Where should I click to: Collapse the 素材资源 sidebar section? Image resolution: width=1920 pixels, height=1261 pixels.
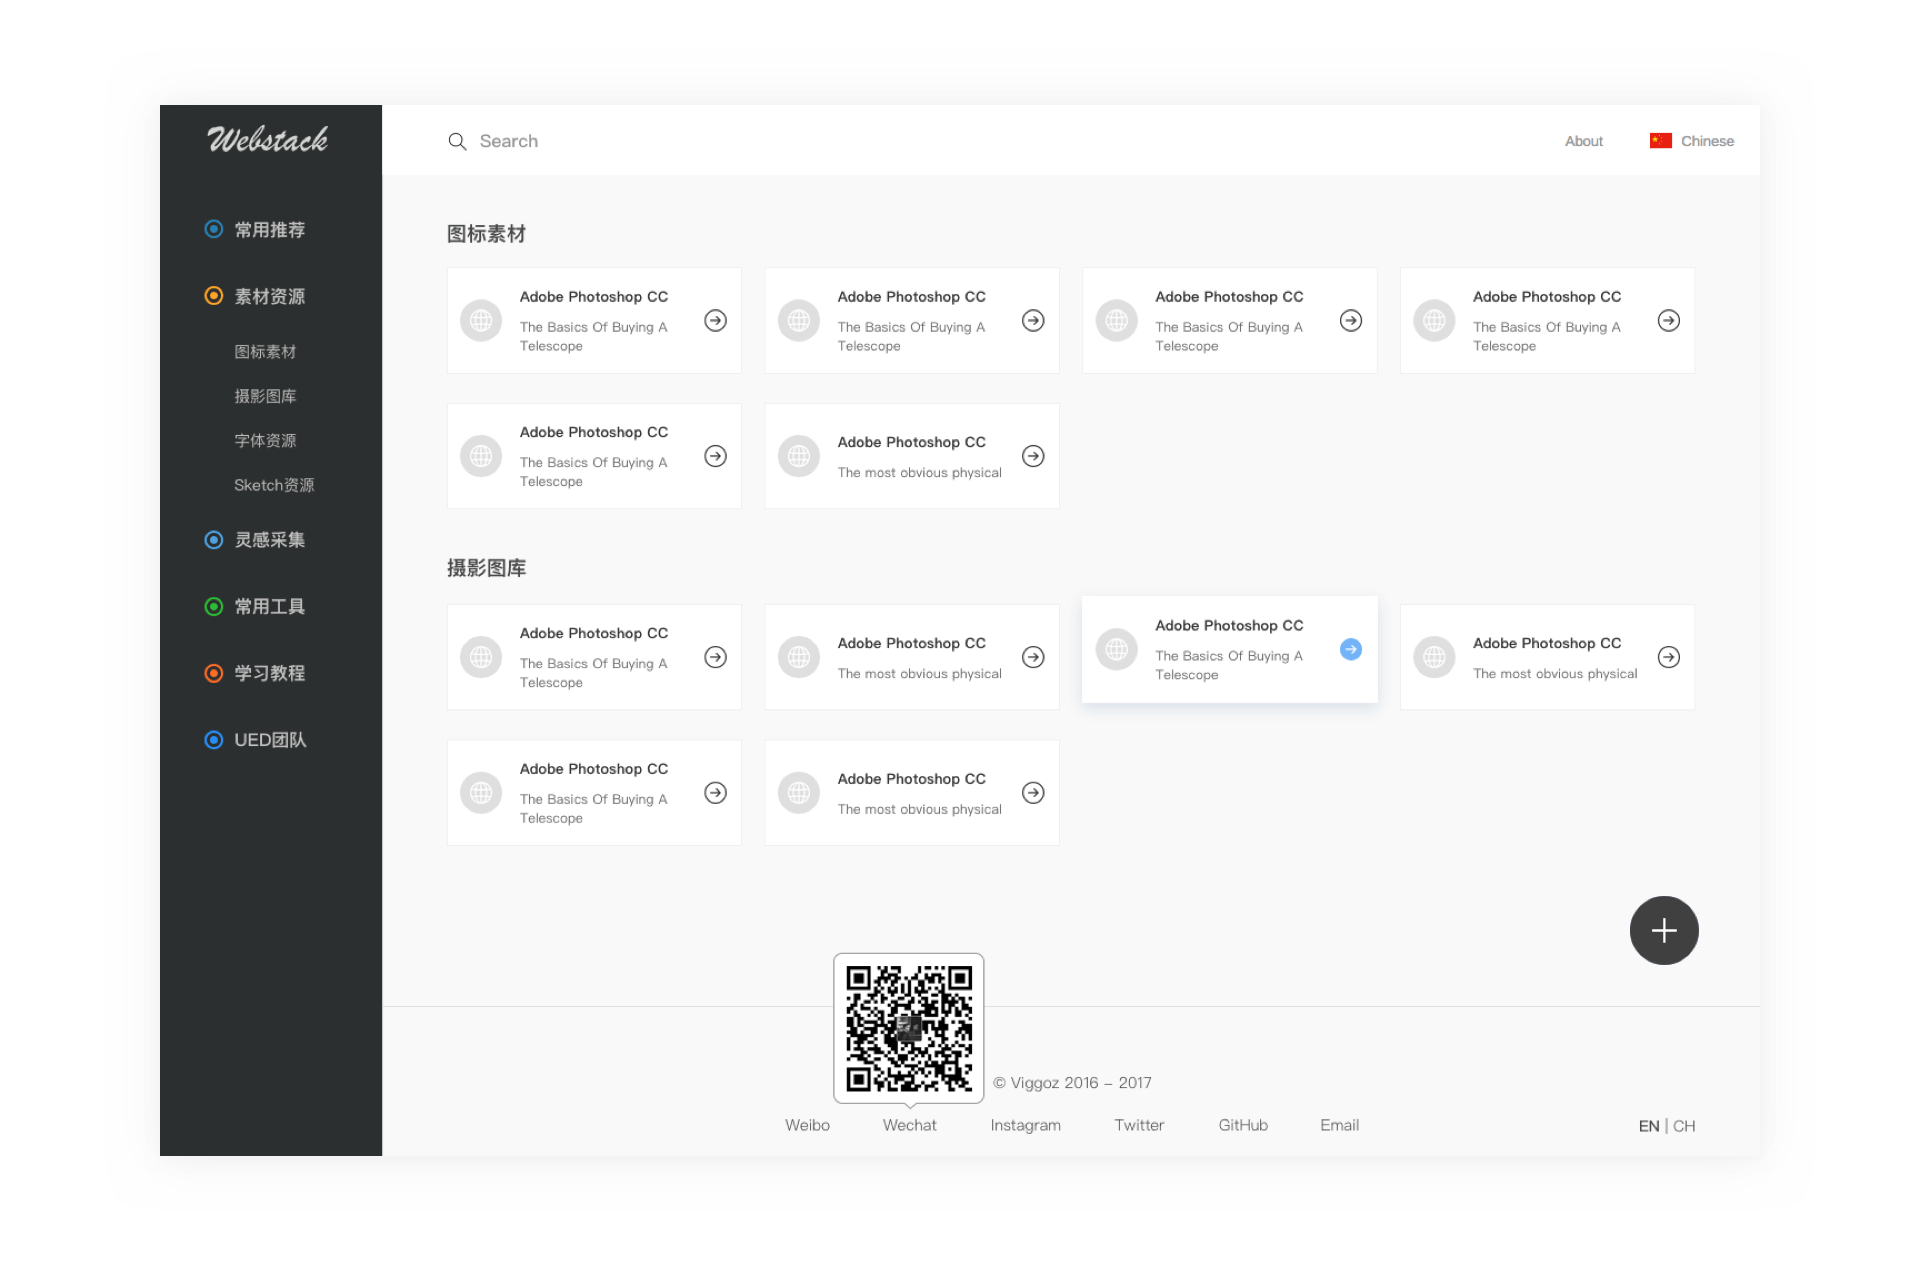click(x=269, y=296)
